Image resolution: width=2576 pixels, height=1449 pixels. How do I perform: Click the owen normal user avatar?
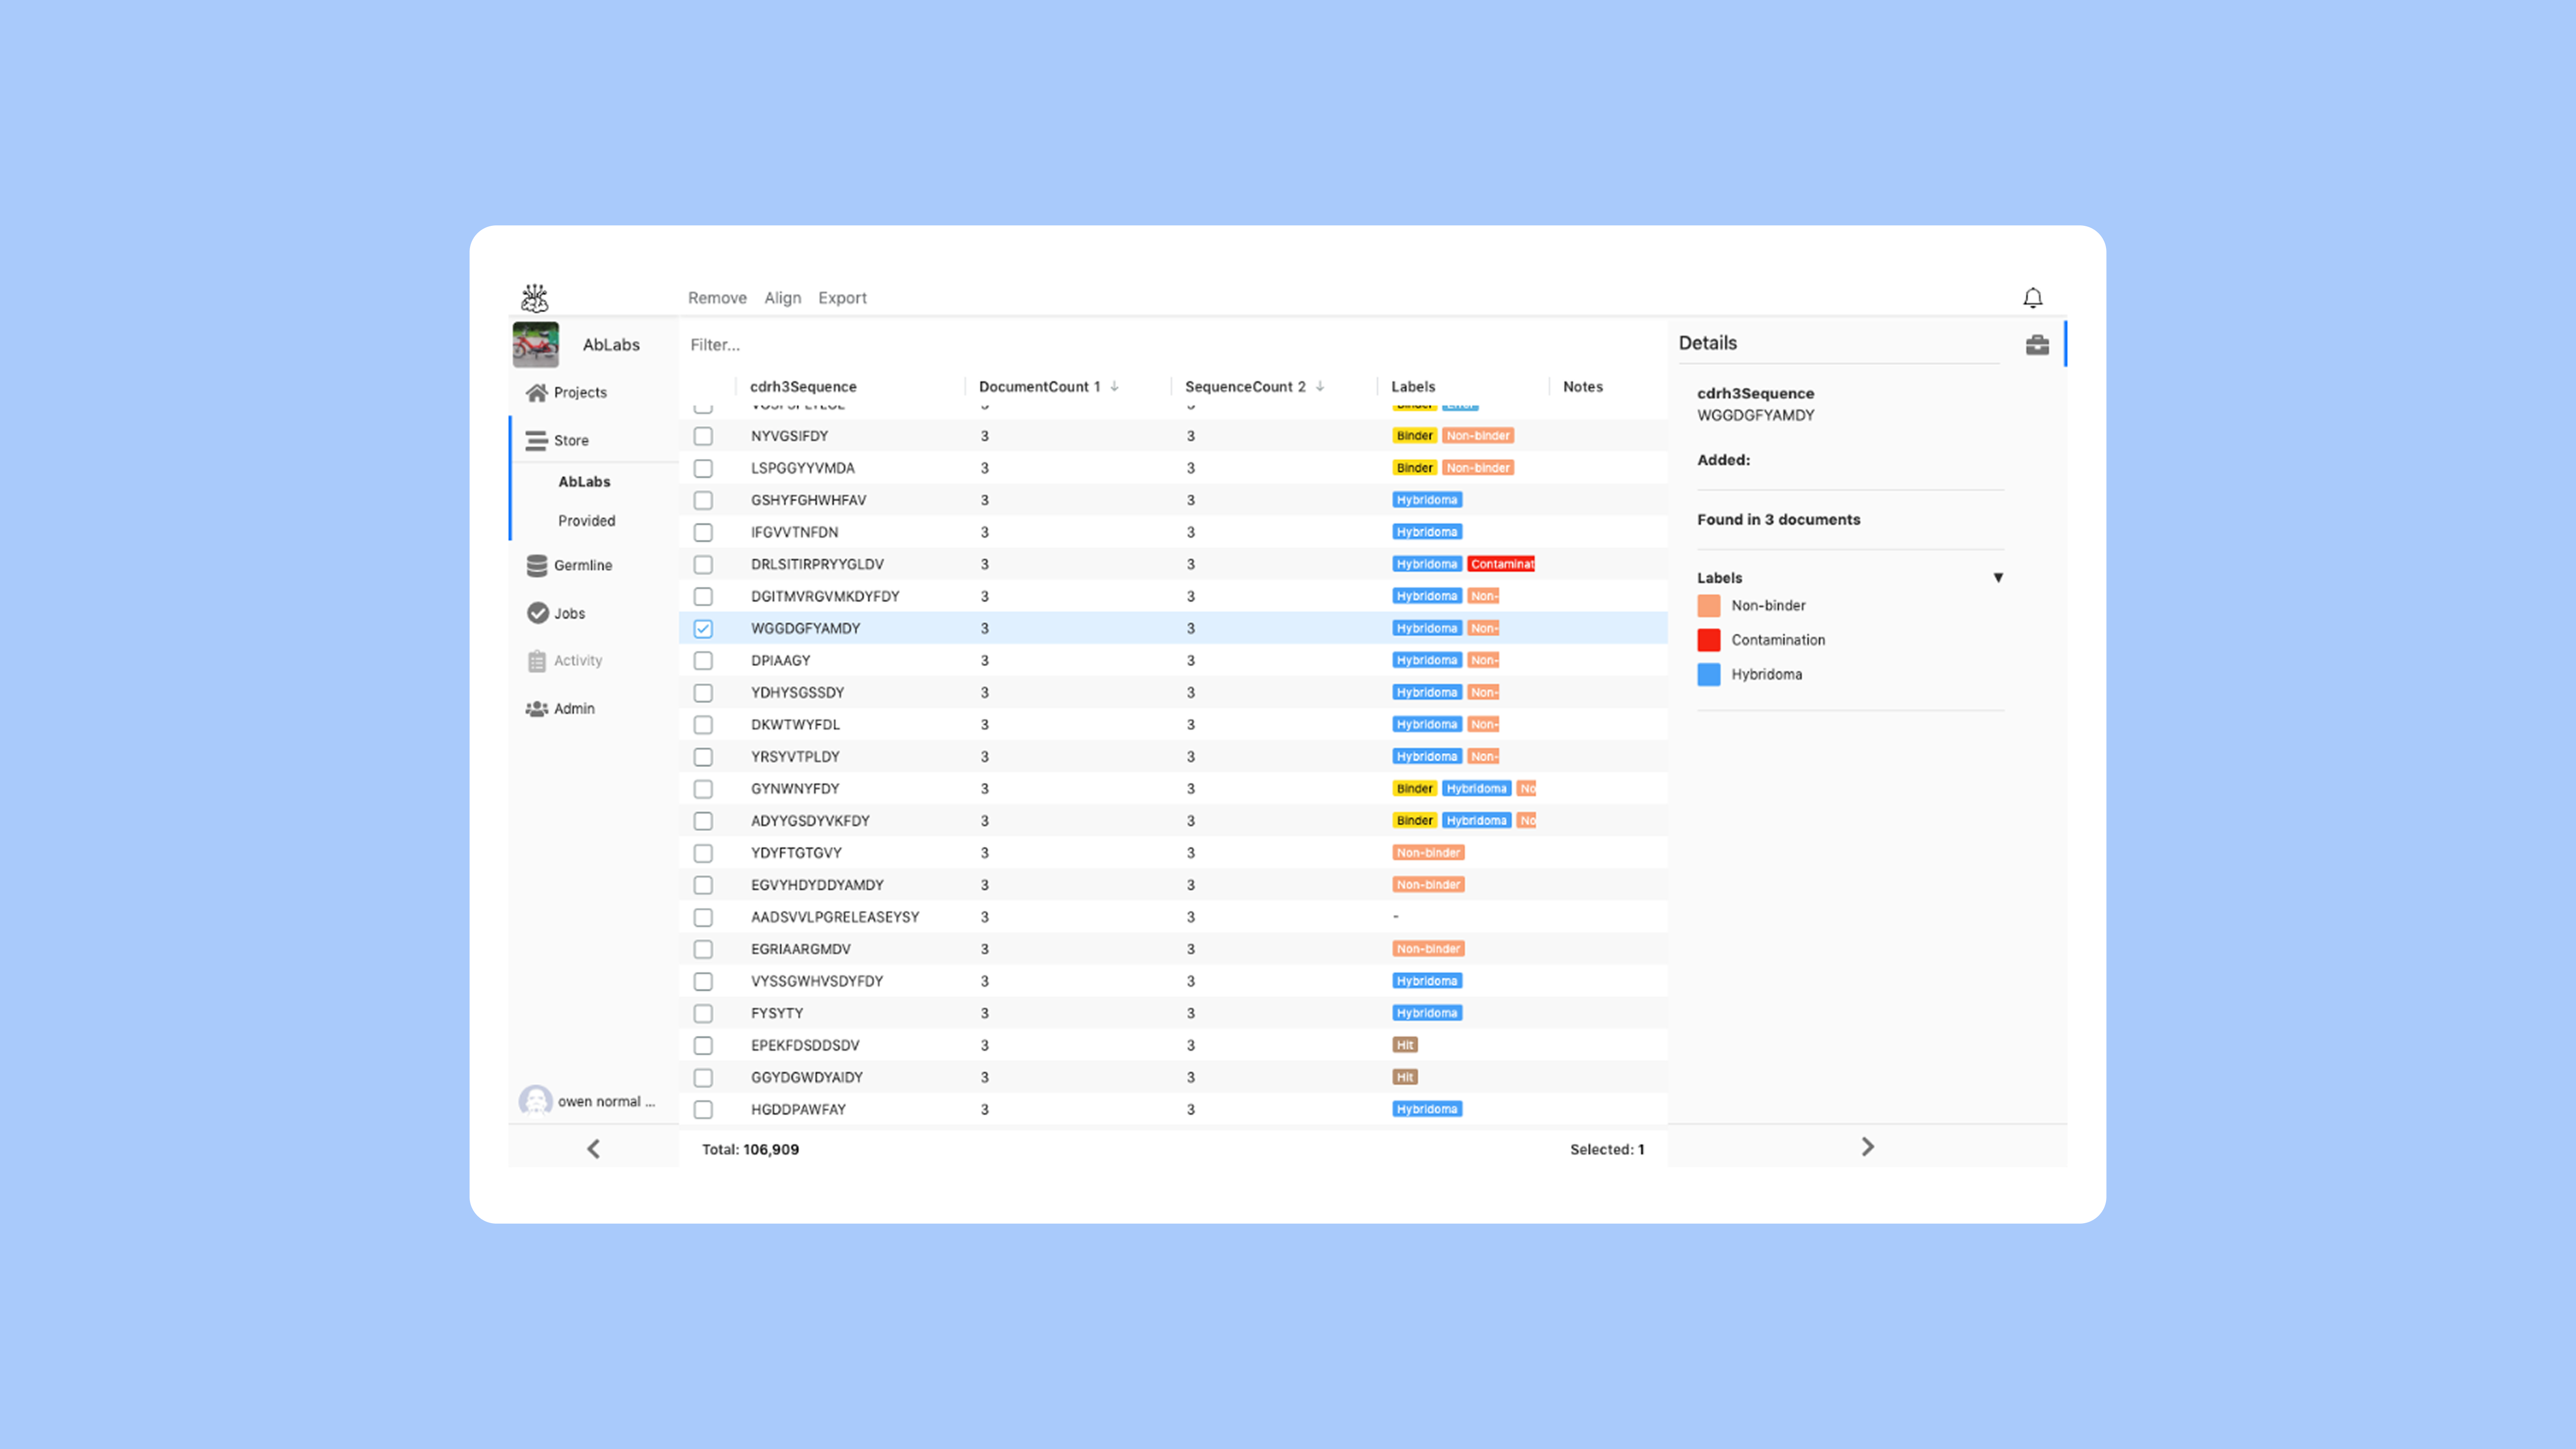coord(536,1101)
